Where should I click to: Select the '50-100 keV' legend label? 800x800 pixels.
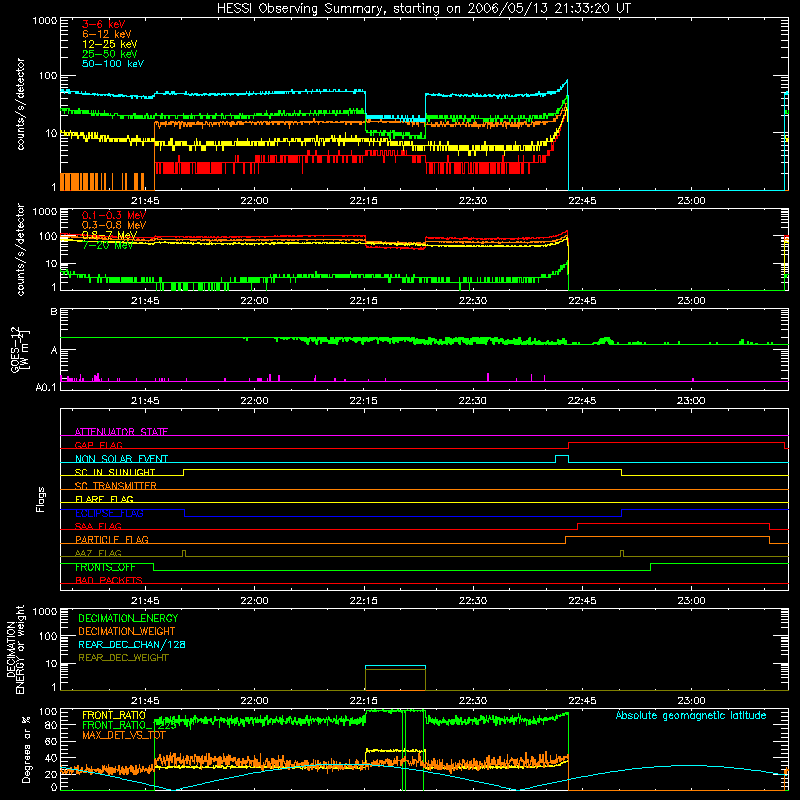113,64
